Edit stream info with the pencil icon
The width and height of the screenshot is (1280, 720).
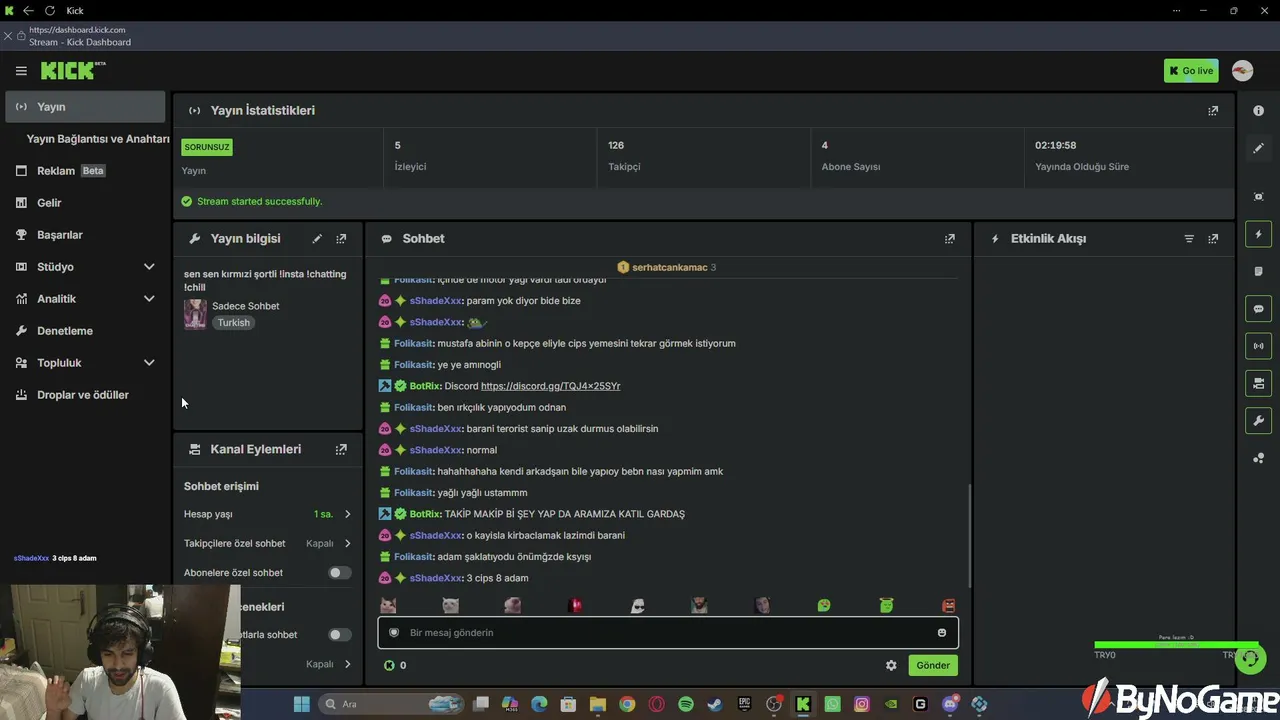point(317,239)
